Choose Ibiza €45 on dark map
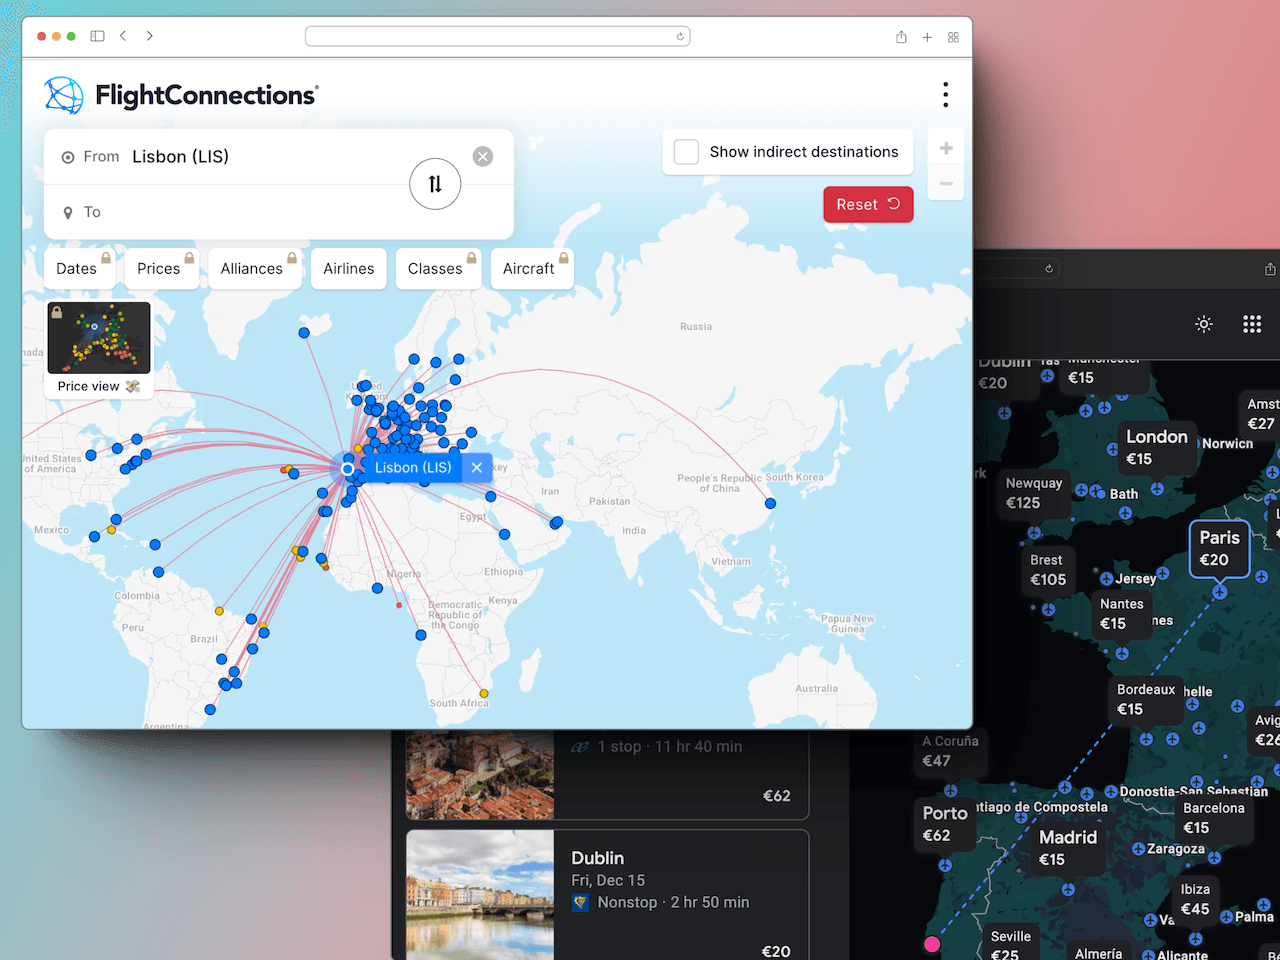This screenshot has width=1280, height=960. (1194, 899)
